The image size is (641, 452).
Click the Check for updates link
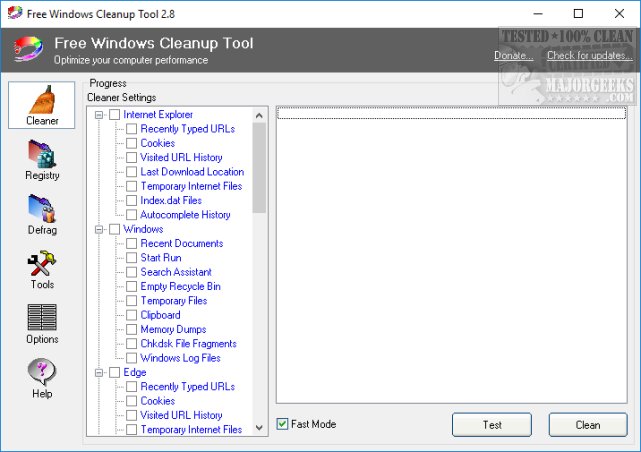pyautogui.click(x=589, y=56)
